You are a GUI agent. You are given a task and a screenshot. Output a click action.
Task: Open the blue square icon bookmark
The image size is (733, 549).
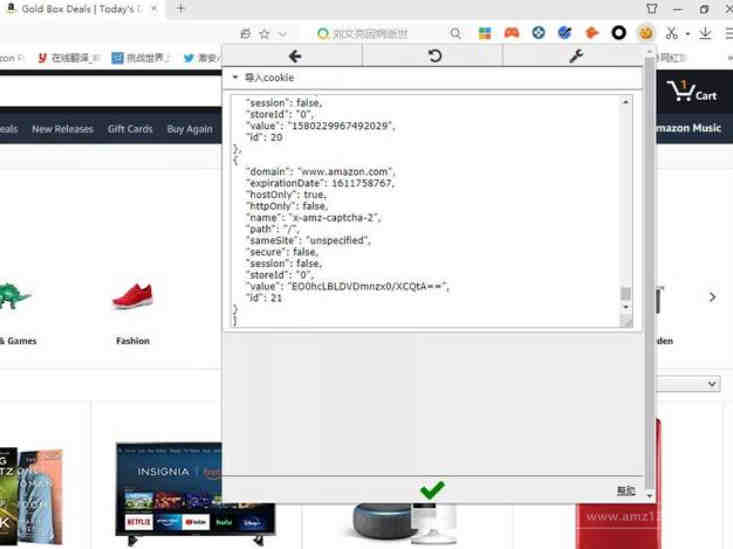click(x=140, y=58)
